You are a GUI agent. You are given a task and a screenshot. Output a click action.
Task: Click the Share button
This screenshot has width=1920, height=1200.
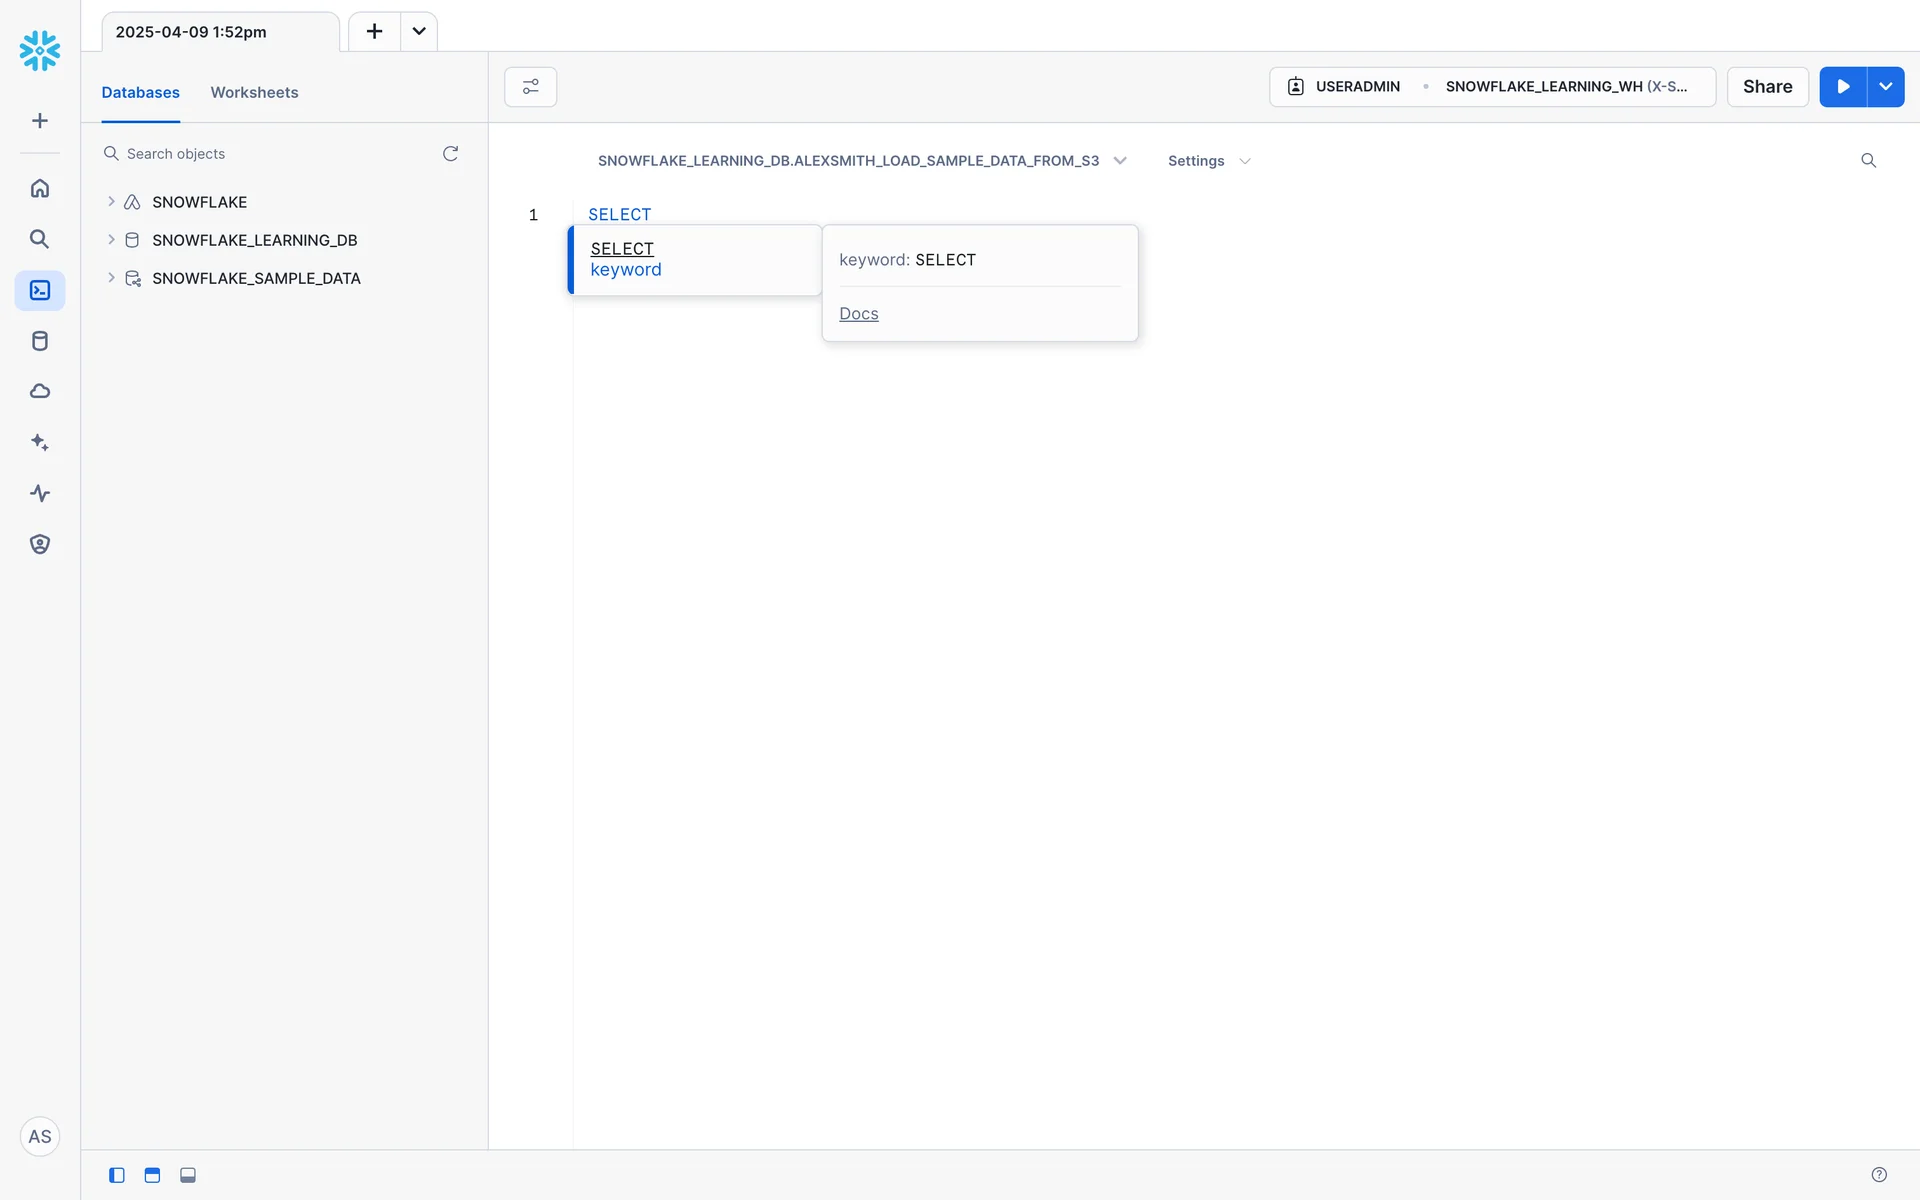pos(1767,87)
